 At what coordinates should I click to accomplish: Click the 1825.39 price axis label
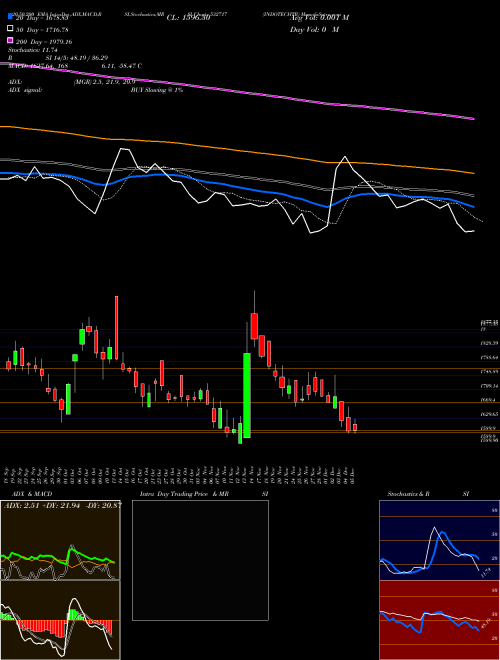[489, 343]
